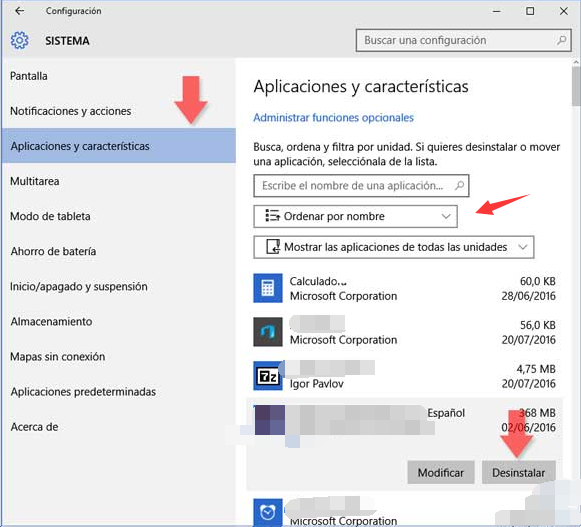This screenshot has width=581, height=527.
Task: Select Aplicaciones y características in the sidebar
Action: (119, 146)
